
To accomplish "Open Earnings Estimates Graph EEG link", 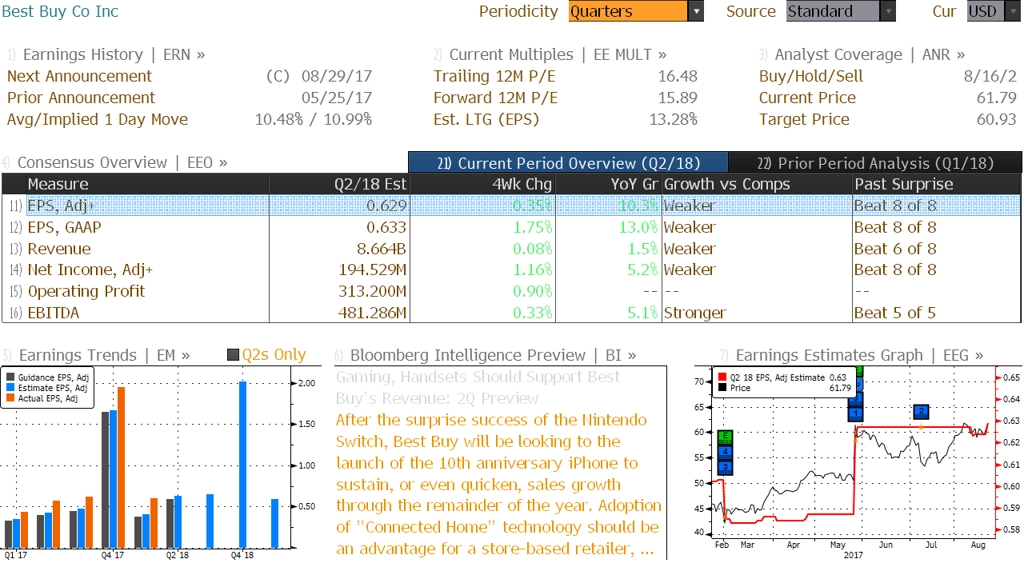I will 859,355.
